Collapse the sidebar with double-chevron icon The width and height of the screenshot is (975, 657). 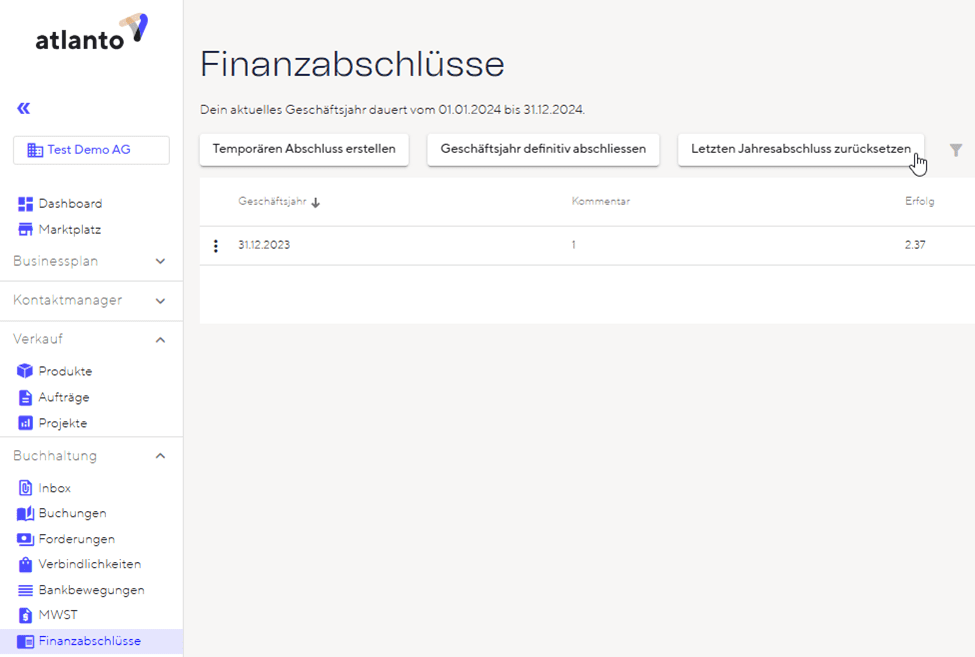pyautogui.click(x=23, y=108)
